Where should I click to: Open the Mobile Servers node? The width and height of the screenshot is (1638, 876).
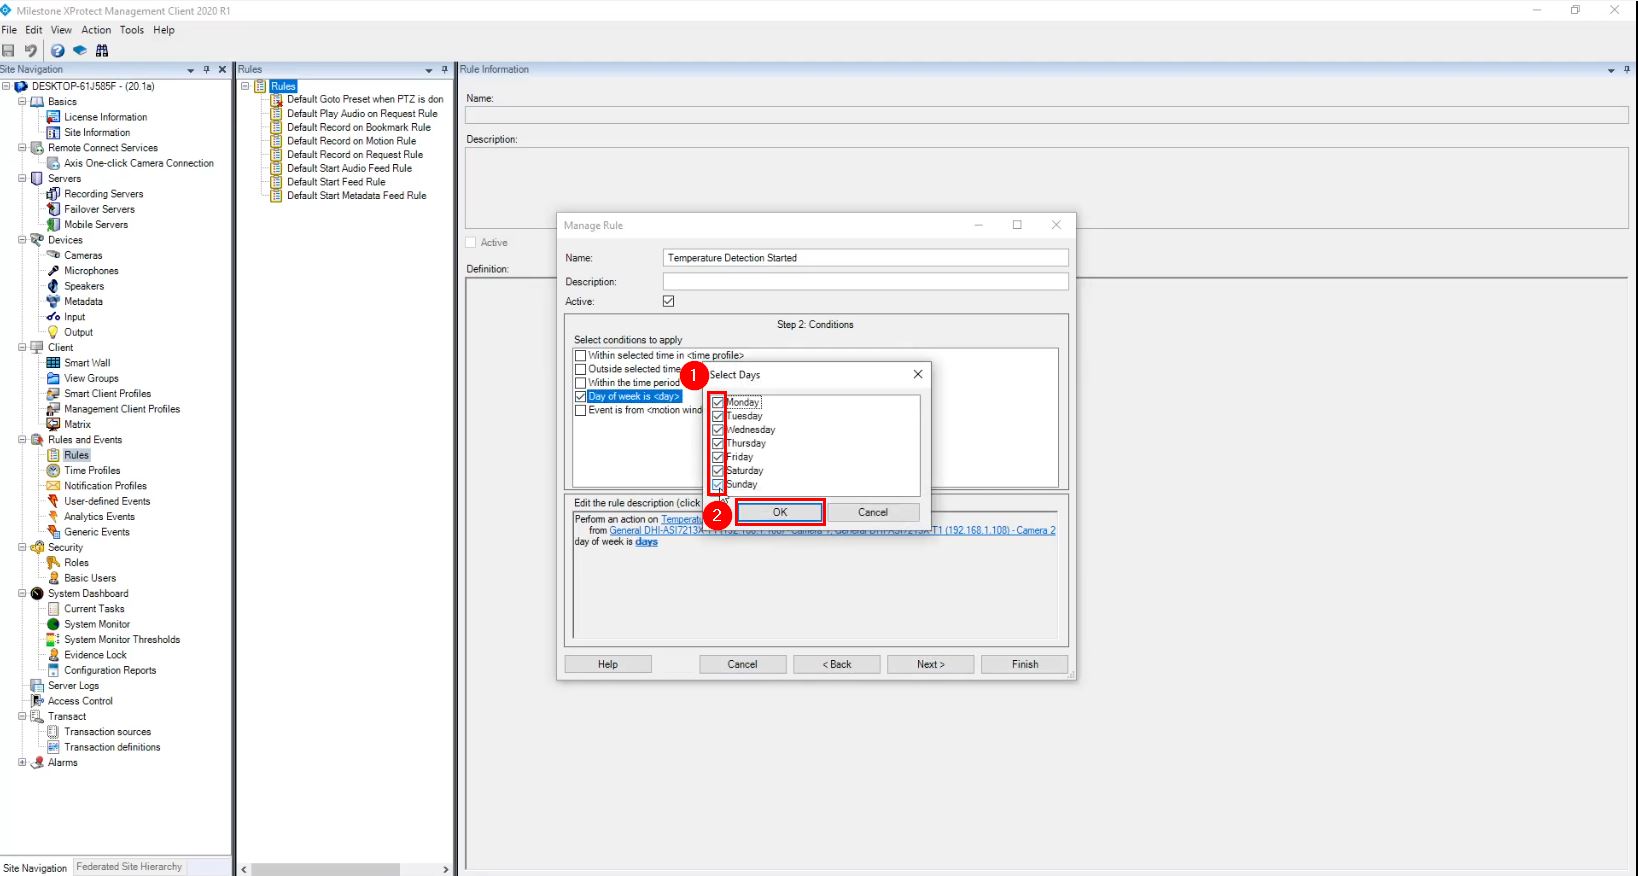pos(96,224)
